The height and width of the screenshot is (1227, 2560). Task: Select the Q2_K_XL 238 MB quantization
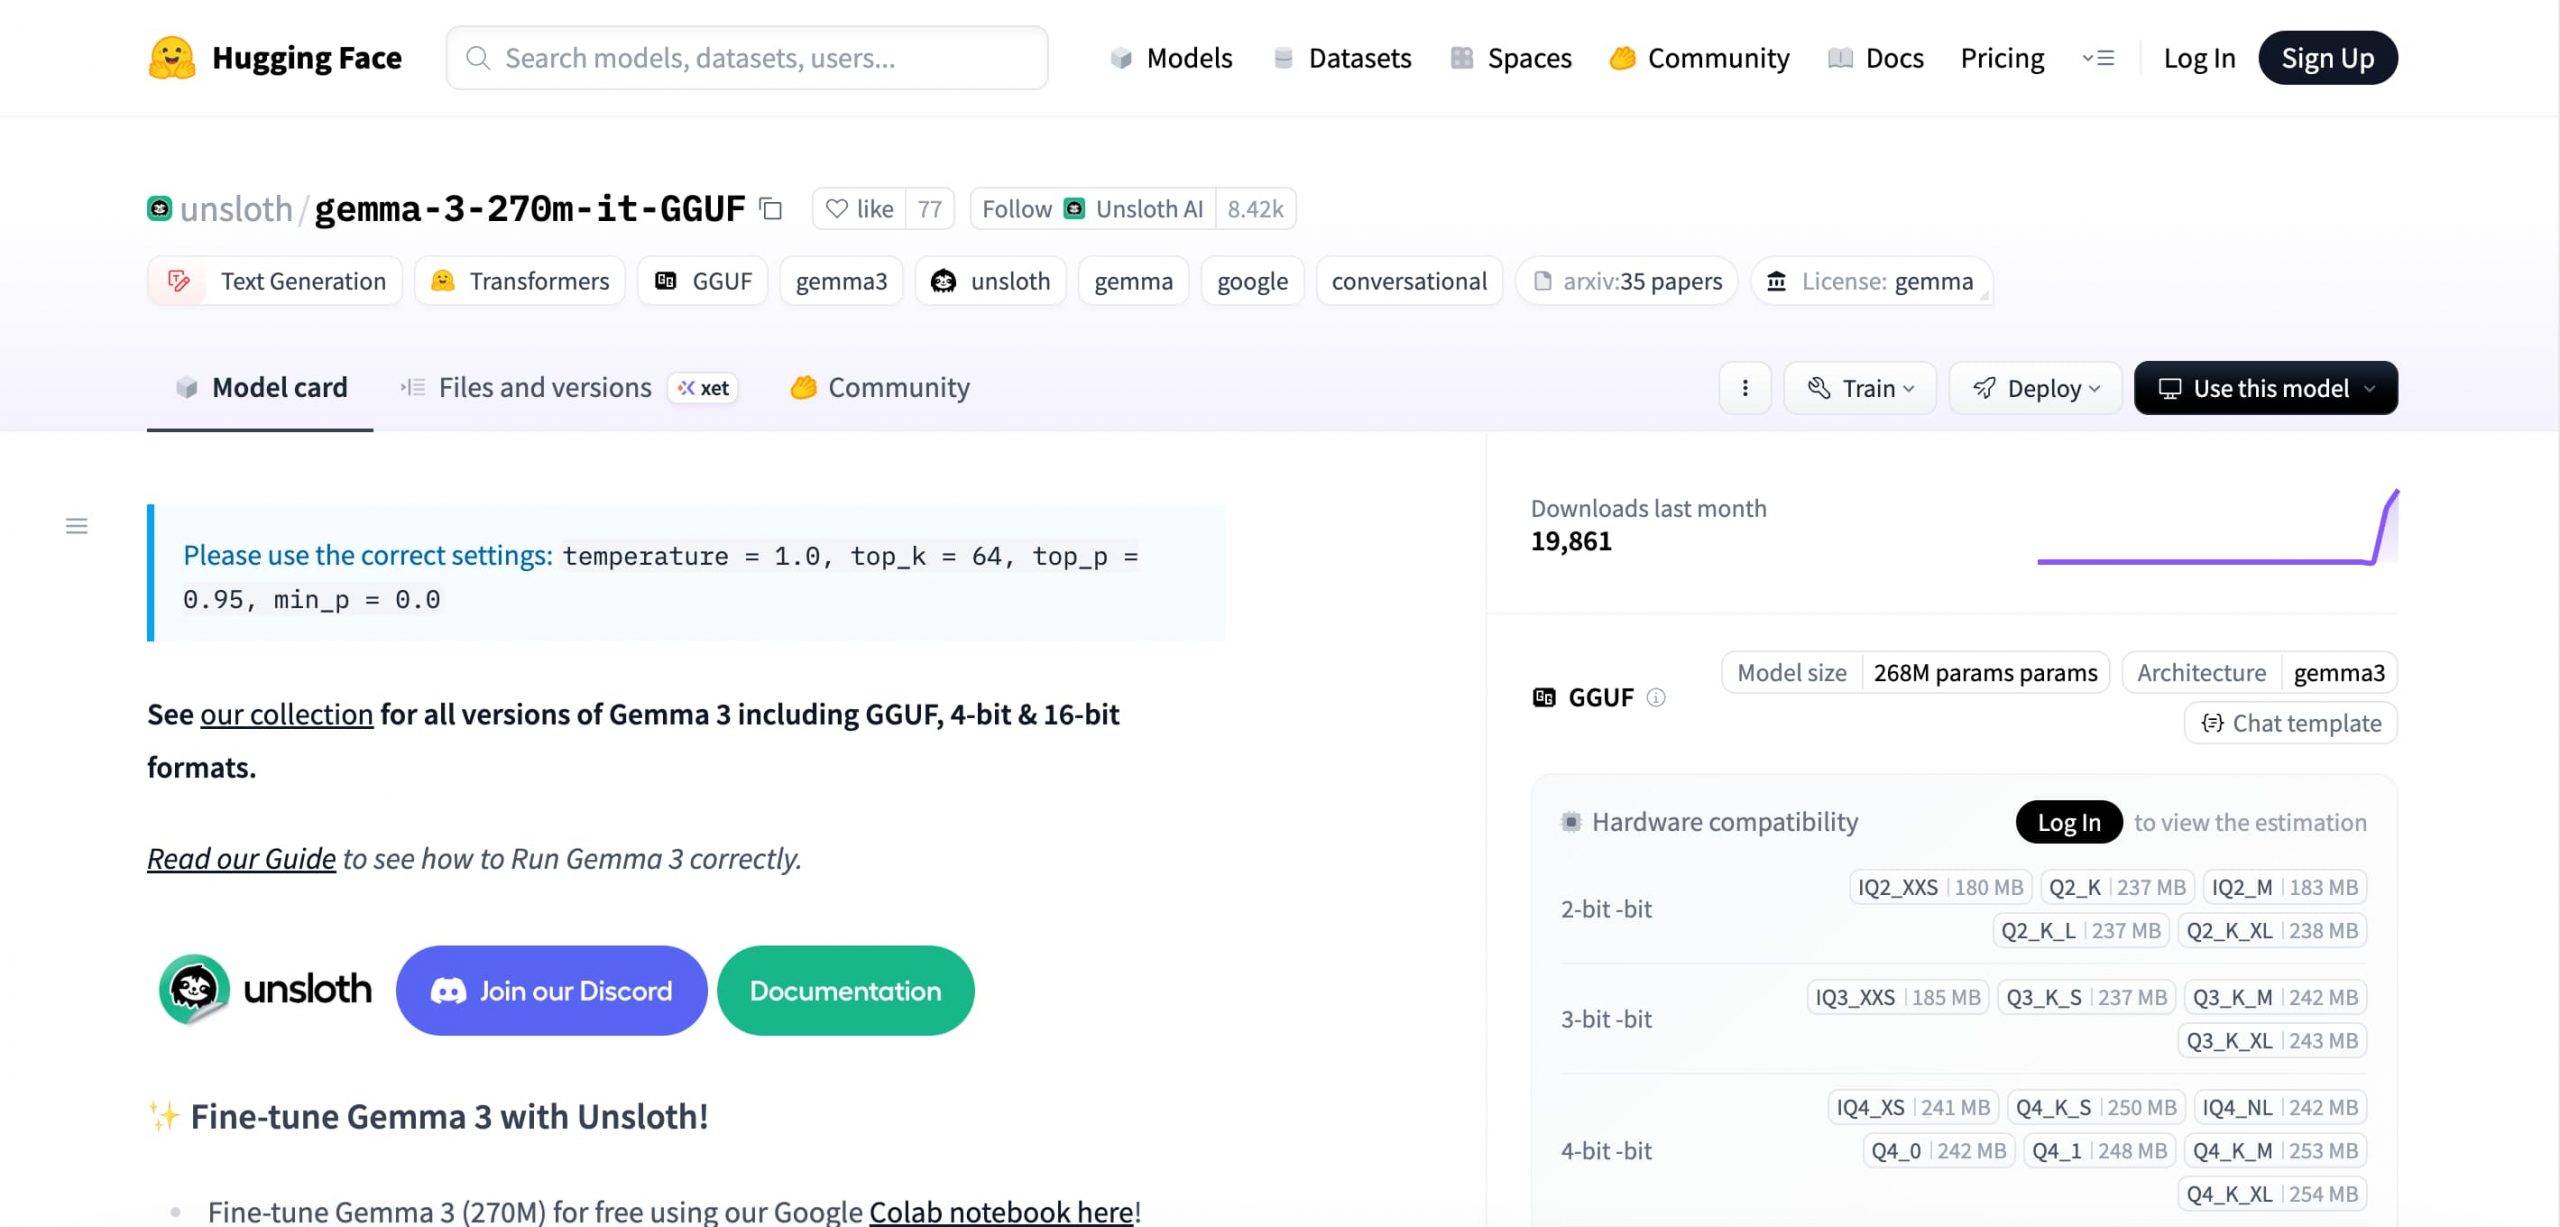(x=2272, y=930)
